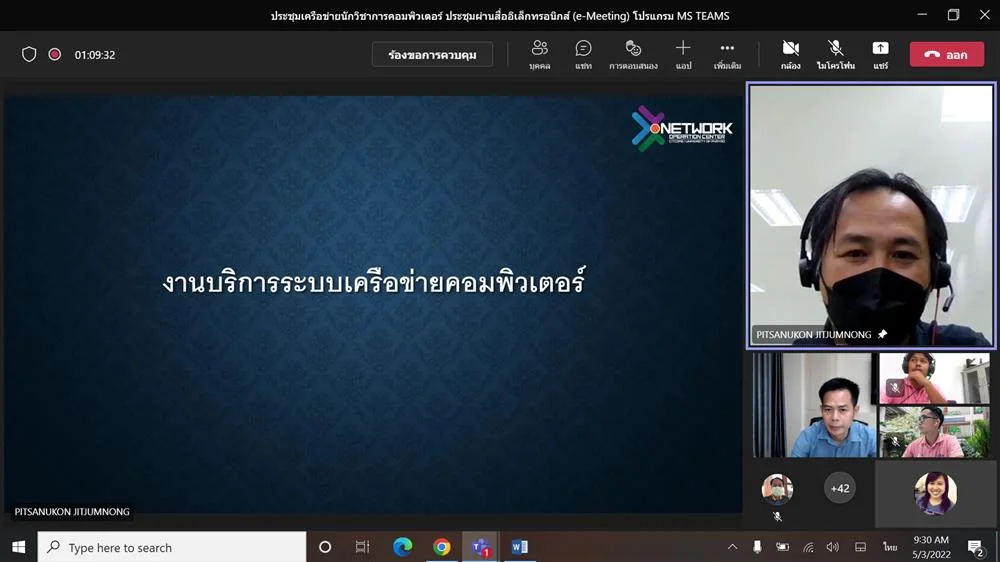
Task: Open the meeting Chat panel
Action: [x=583, y=55]
